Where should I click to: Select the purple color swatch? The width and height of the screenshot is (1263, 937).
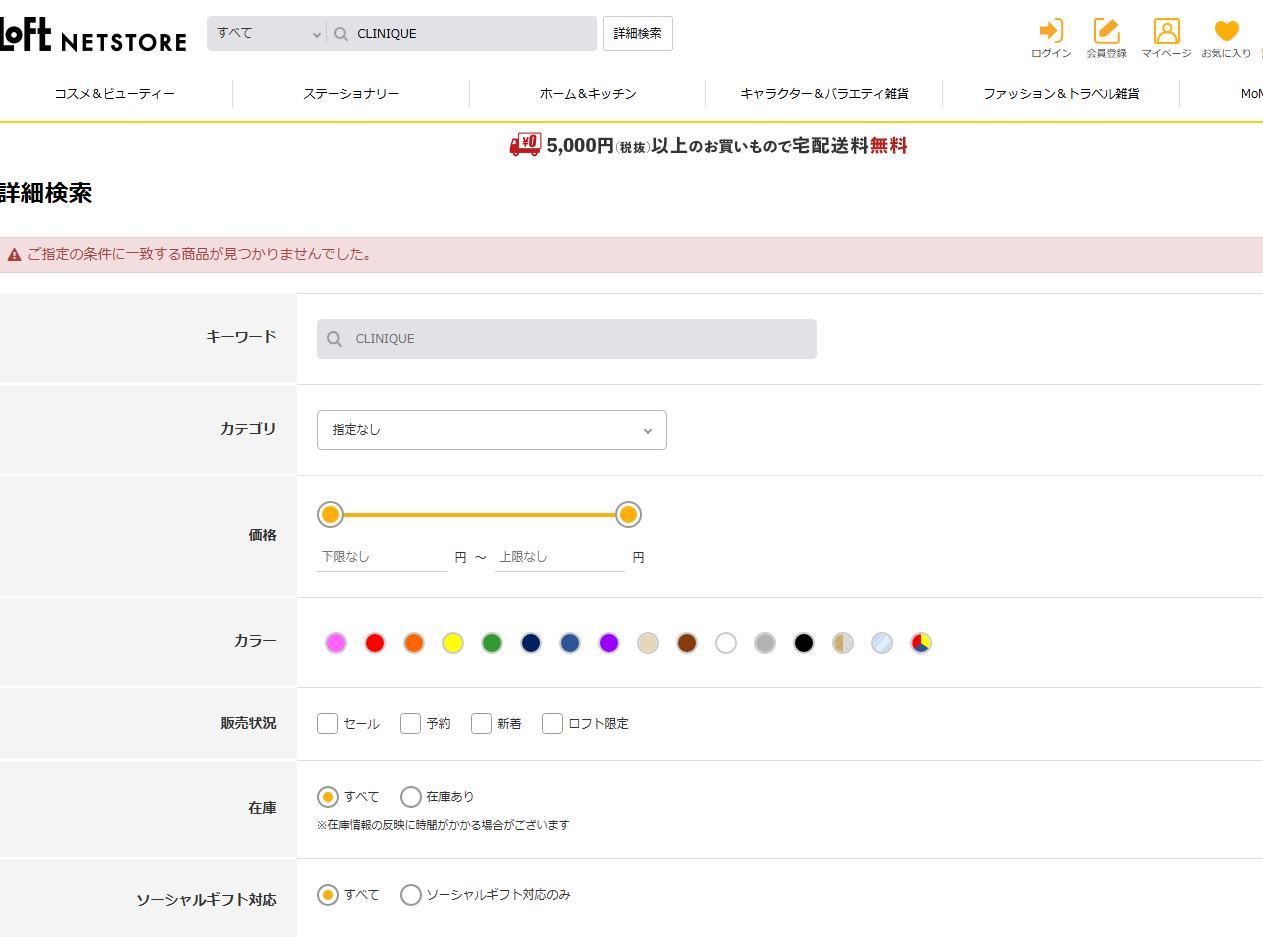tap(609, 643)
